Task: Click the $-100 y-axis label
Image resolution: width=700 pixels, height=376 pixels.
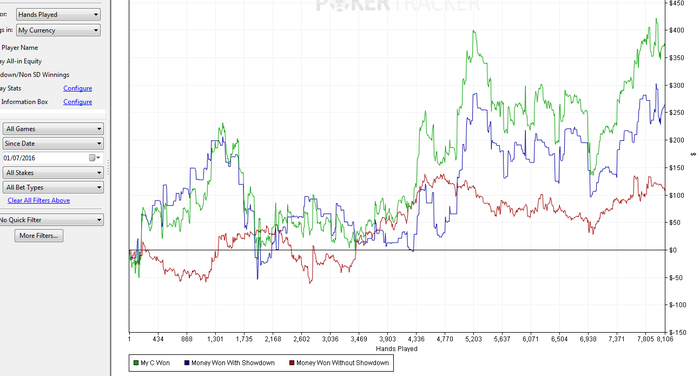Action: click(x=677, y=305)
